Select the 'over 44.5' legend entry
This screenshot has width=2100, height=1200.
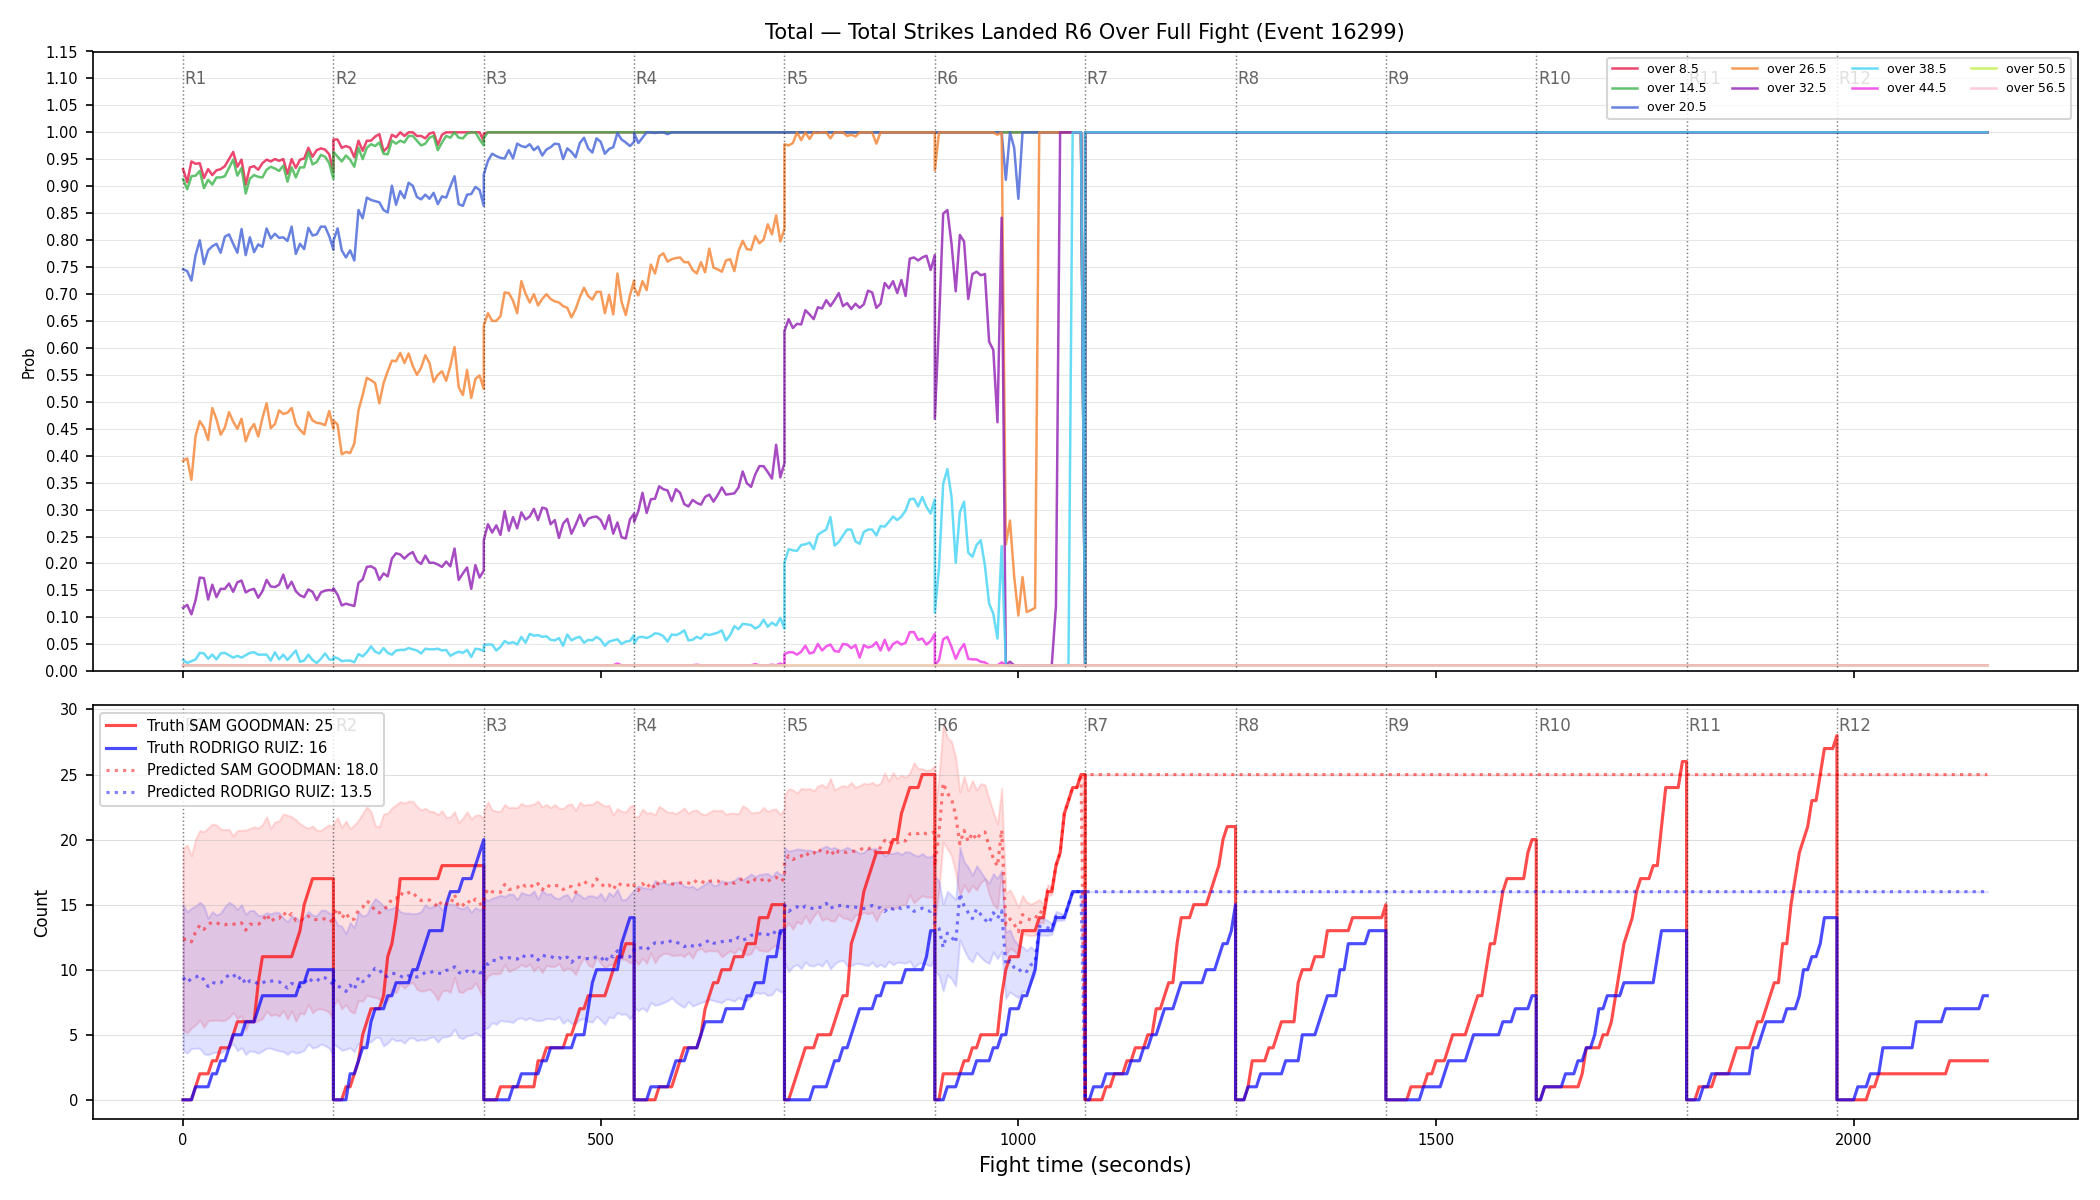(1899, 88)
